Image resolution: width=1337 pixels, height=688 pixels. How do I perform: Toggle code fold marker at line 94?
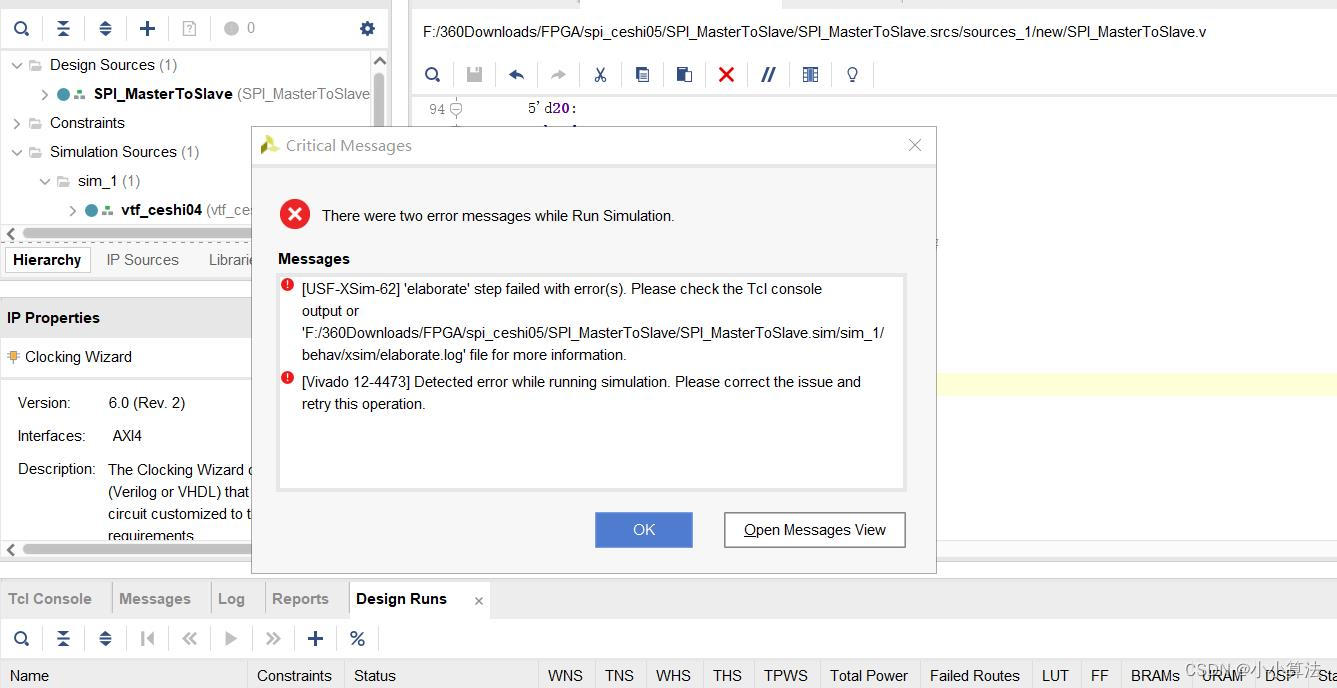tap(456, 109)
